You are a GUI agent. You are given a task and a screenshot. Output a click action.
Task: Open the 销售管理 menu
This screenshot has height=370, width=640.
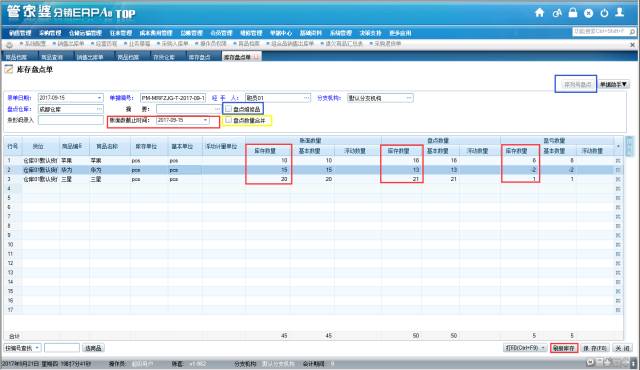pyautogui.click(x=20, y=33)
